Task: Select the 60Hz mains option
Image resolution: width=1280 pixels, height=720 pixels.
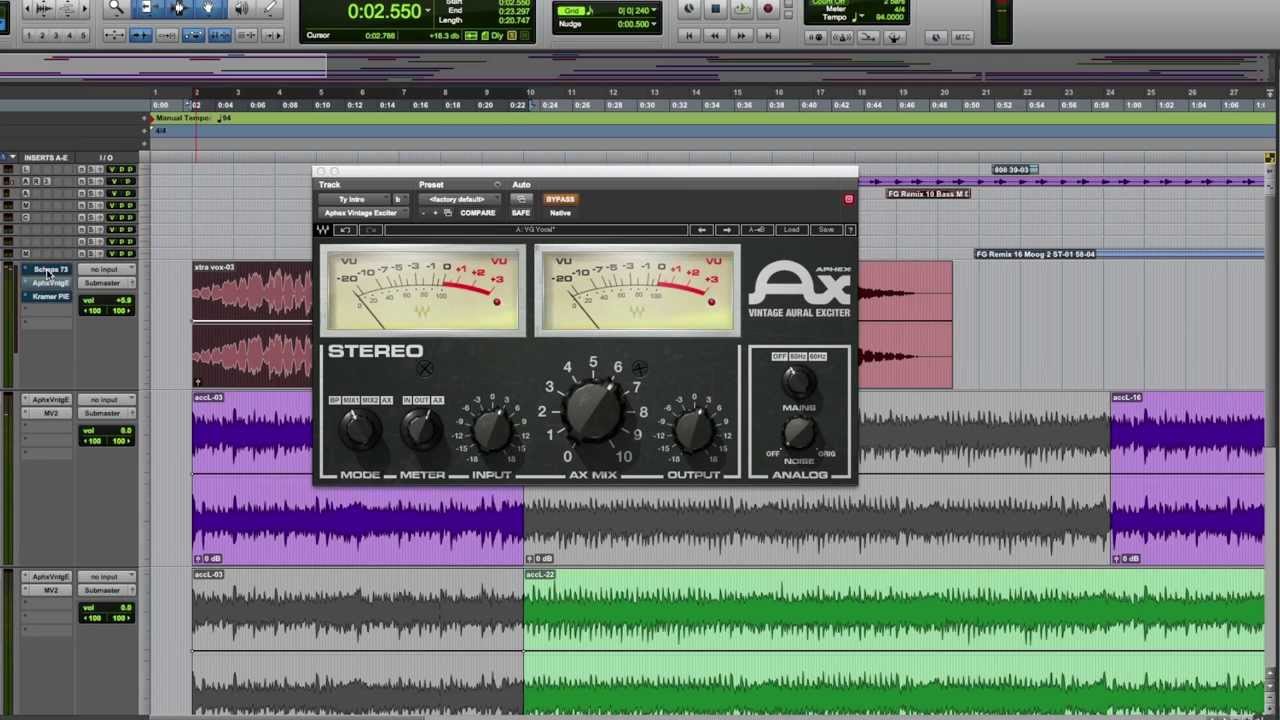Action: (817, 356)
